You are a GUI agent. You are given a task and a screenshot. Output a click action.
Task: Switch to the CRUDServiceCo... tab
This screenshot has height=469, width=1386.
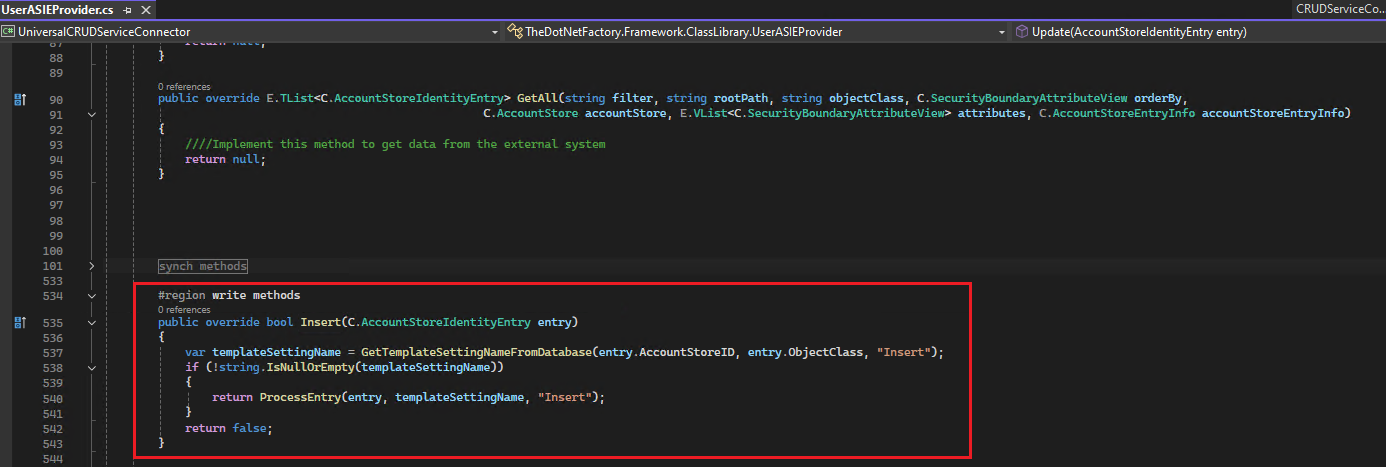click(x=1340, y=10)
